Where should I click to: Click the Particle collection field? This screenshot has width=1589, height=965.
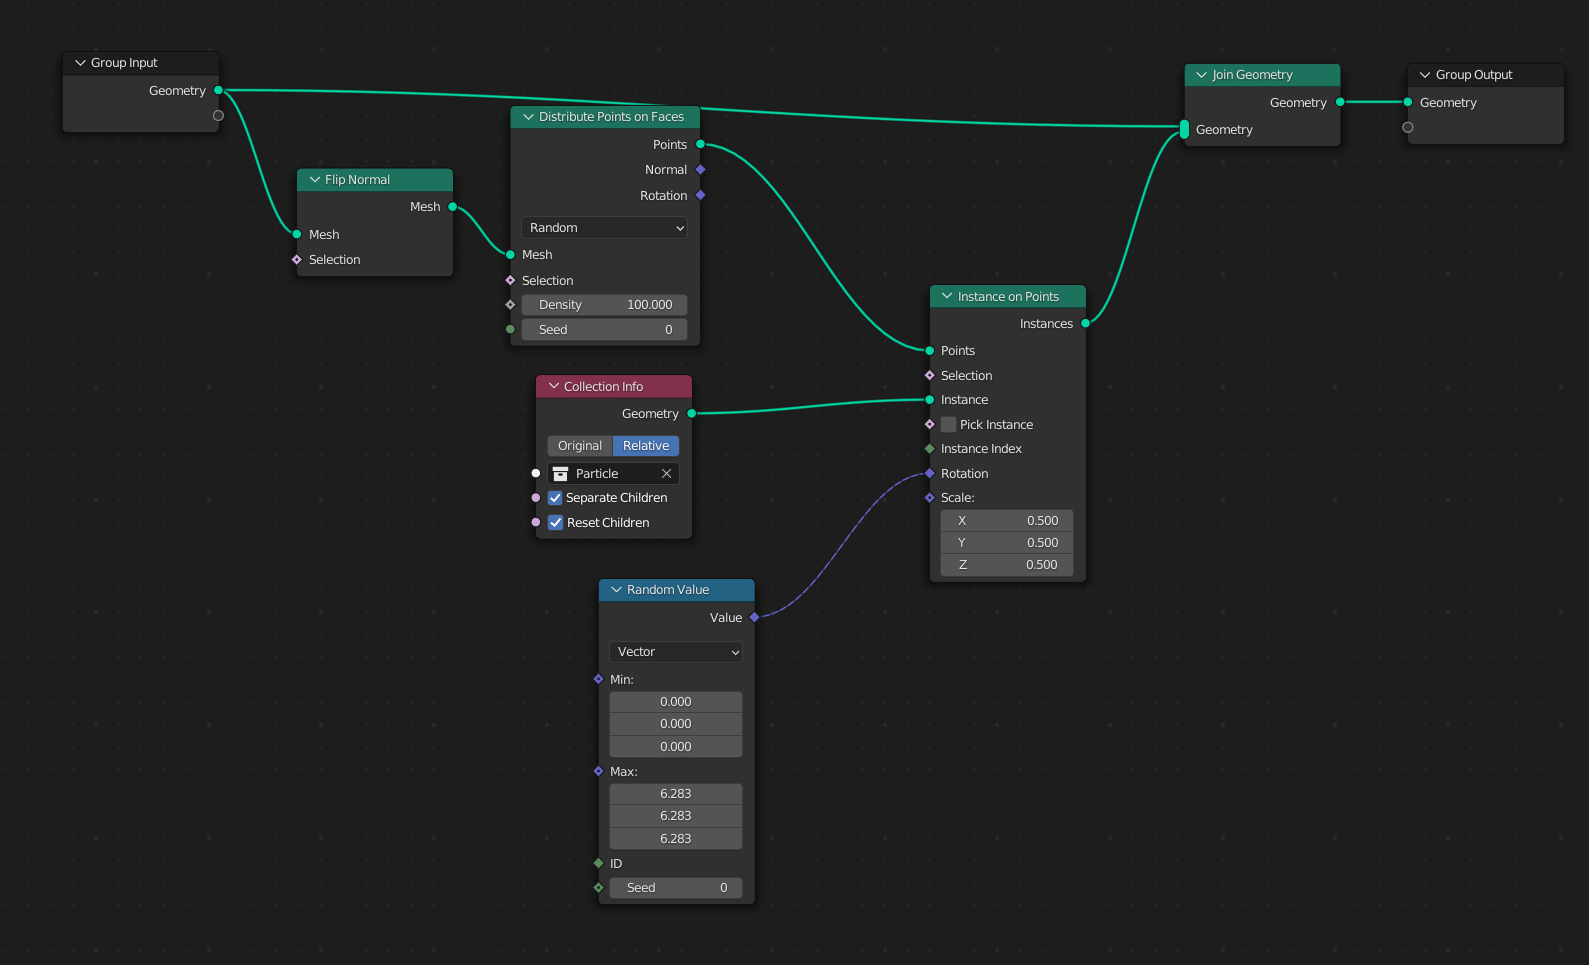(613, 474)
